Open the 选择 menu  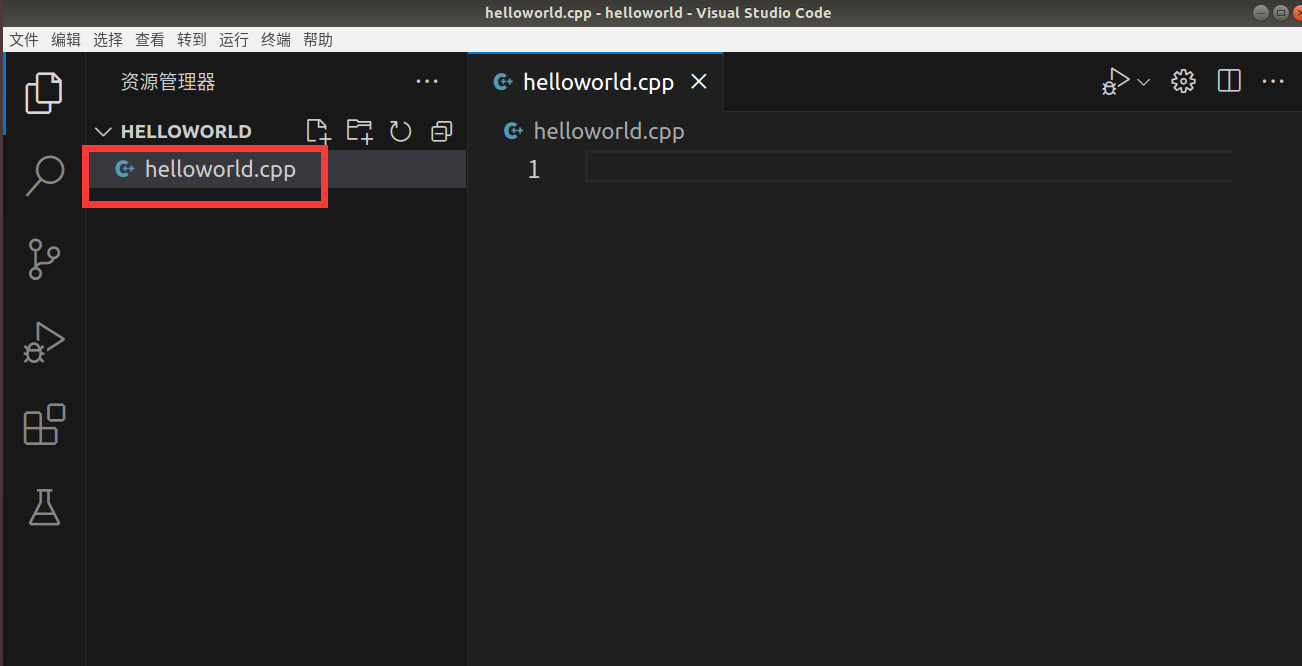point(108,40)
